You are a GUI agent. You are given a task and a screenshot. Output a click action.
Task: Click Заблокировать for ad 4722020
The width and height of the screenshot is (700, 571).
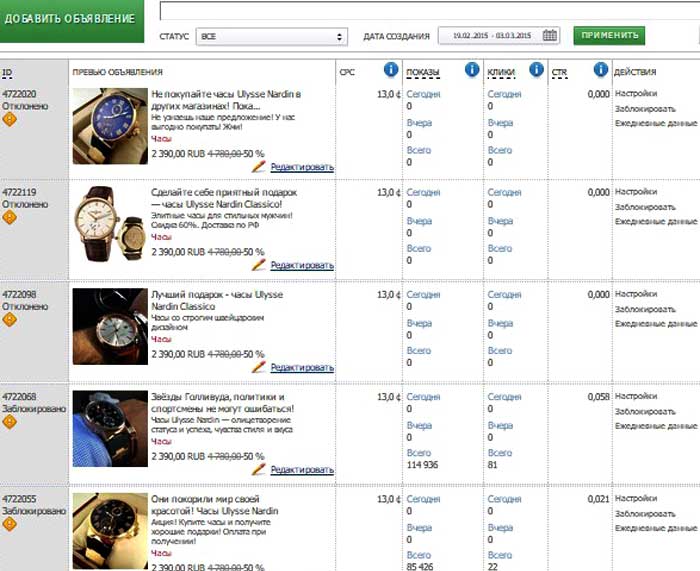[645, 109]
